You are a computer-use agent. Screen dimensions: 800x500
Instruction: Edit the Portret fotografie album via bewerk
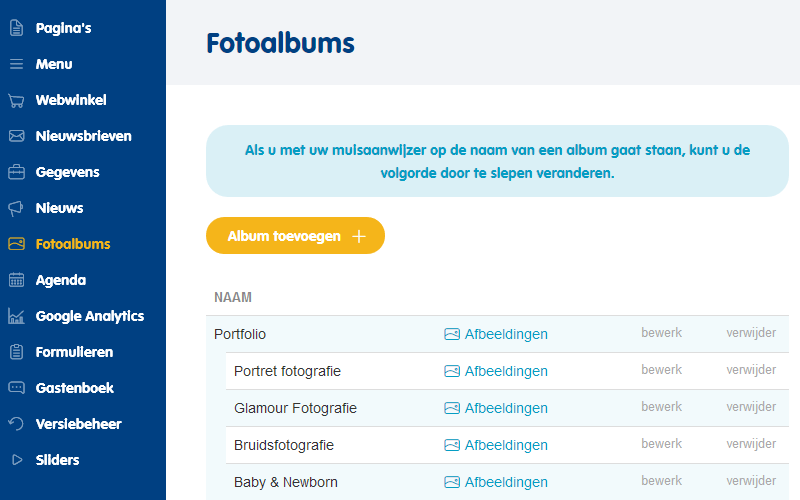(661, 370)
